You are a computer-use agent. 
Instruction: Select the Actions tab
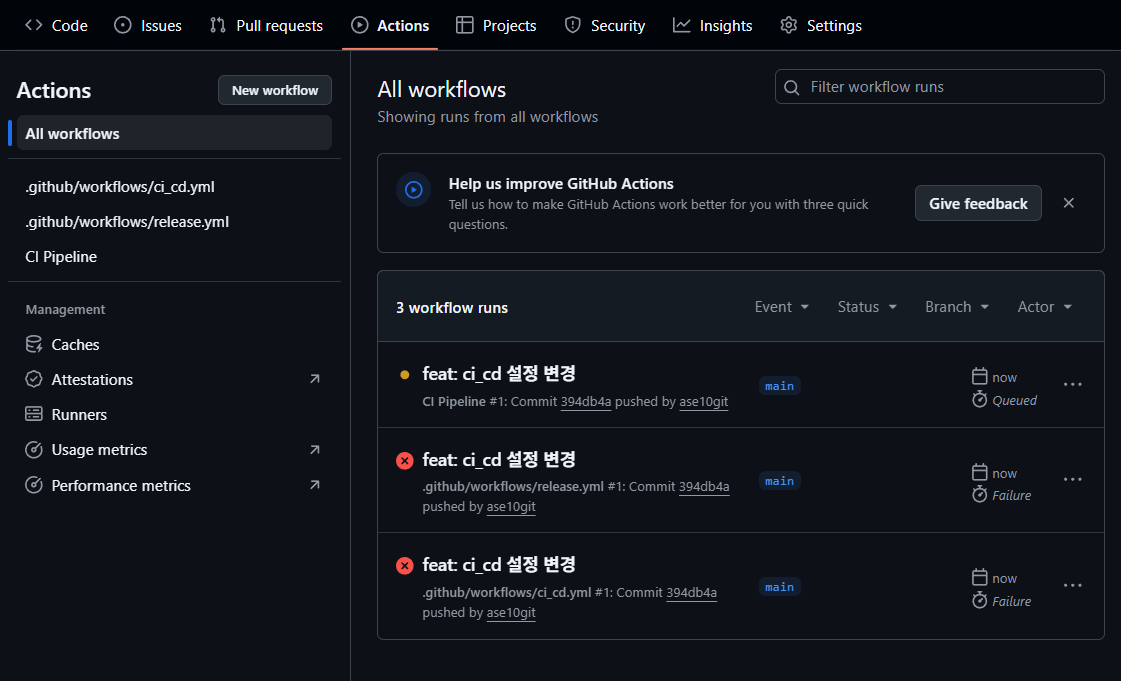(390, 26)
